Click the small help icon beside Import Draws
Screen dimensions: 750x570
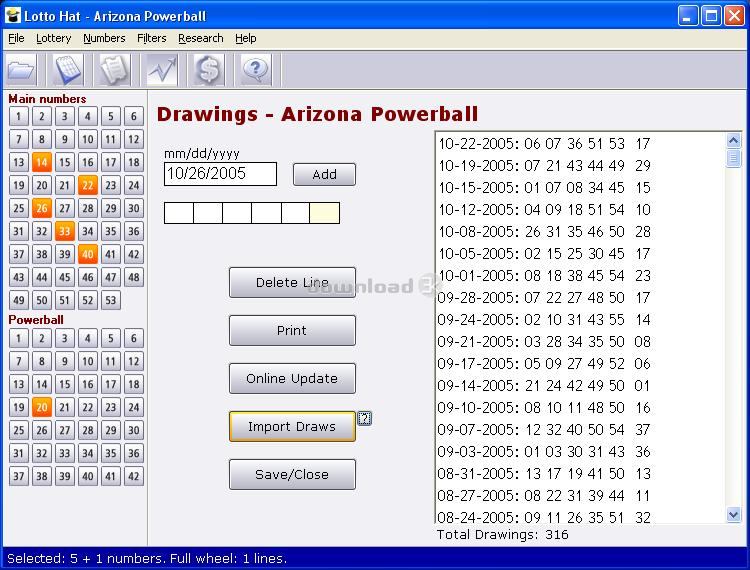(x=364, y=418)
